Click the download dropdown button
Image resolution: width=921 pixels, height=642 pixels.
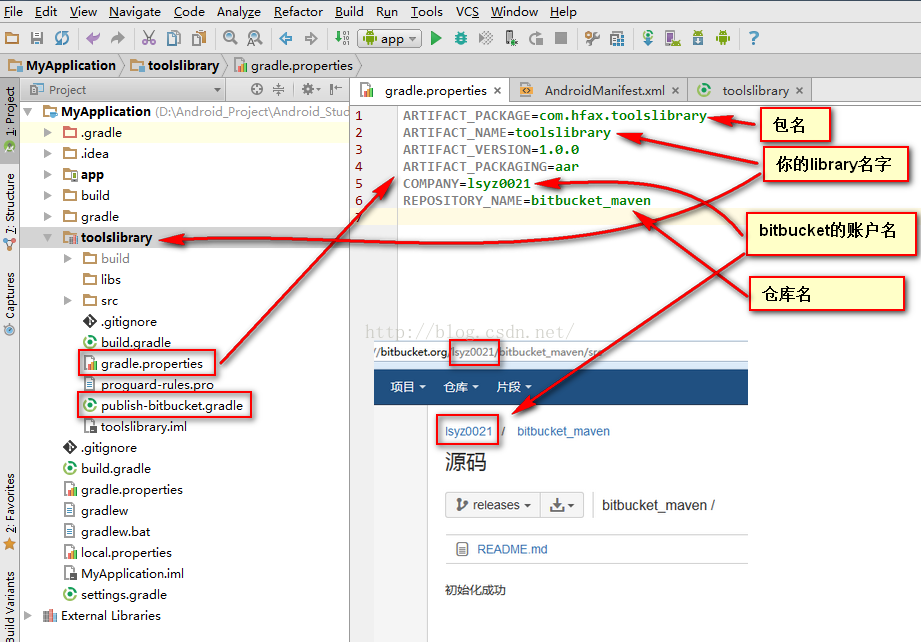click(562, 505)
